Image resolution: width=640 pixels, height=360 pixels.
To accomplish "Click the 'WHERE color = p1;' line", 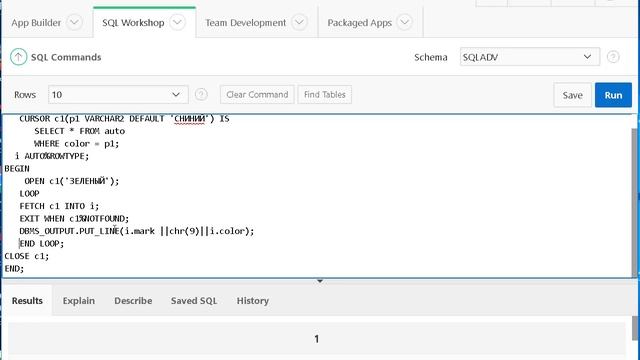I will [77, 144].
